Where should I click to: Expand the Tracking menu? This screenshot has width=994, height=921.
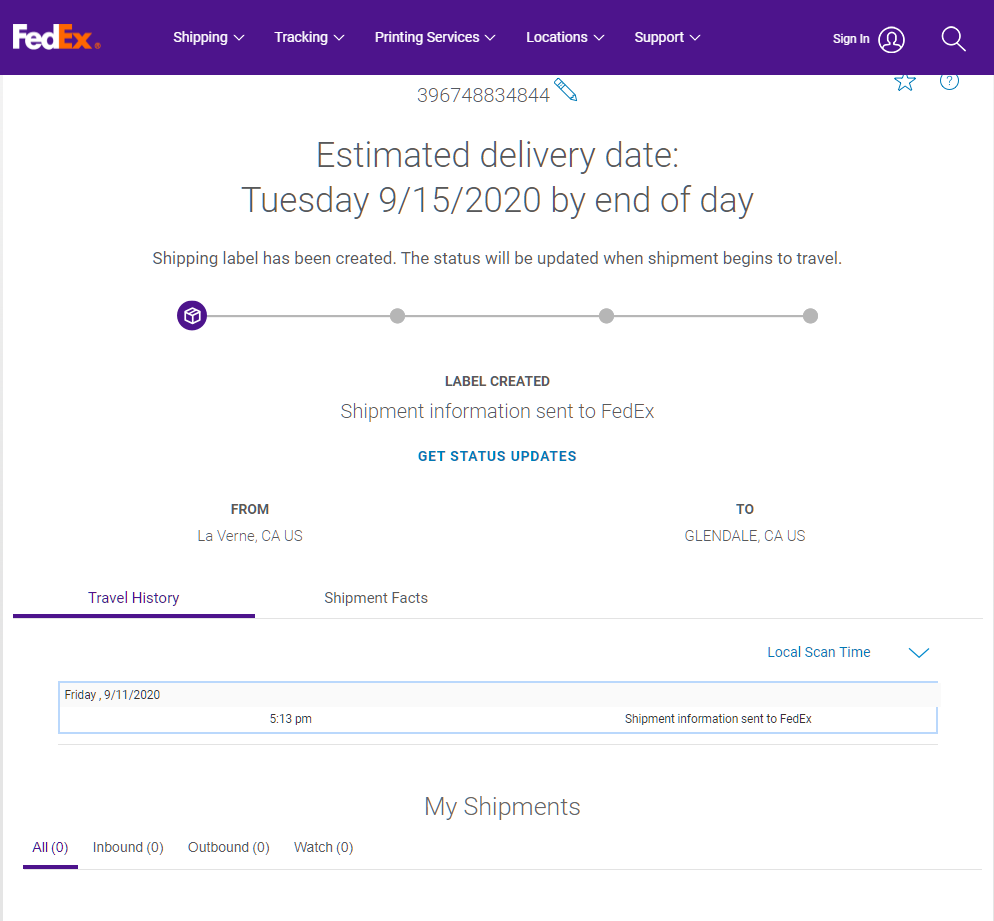309,38
